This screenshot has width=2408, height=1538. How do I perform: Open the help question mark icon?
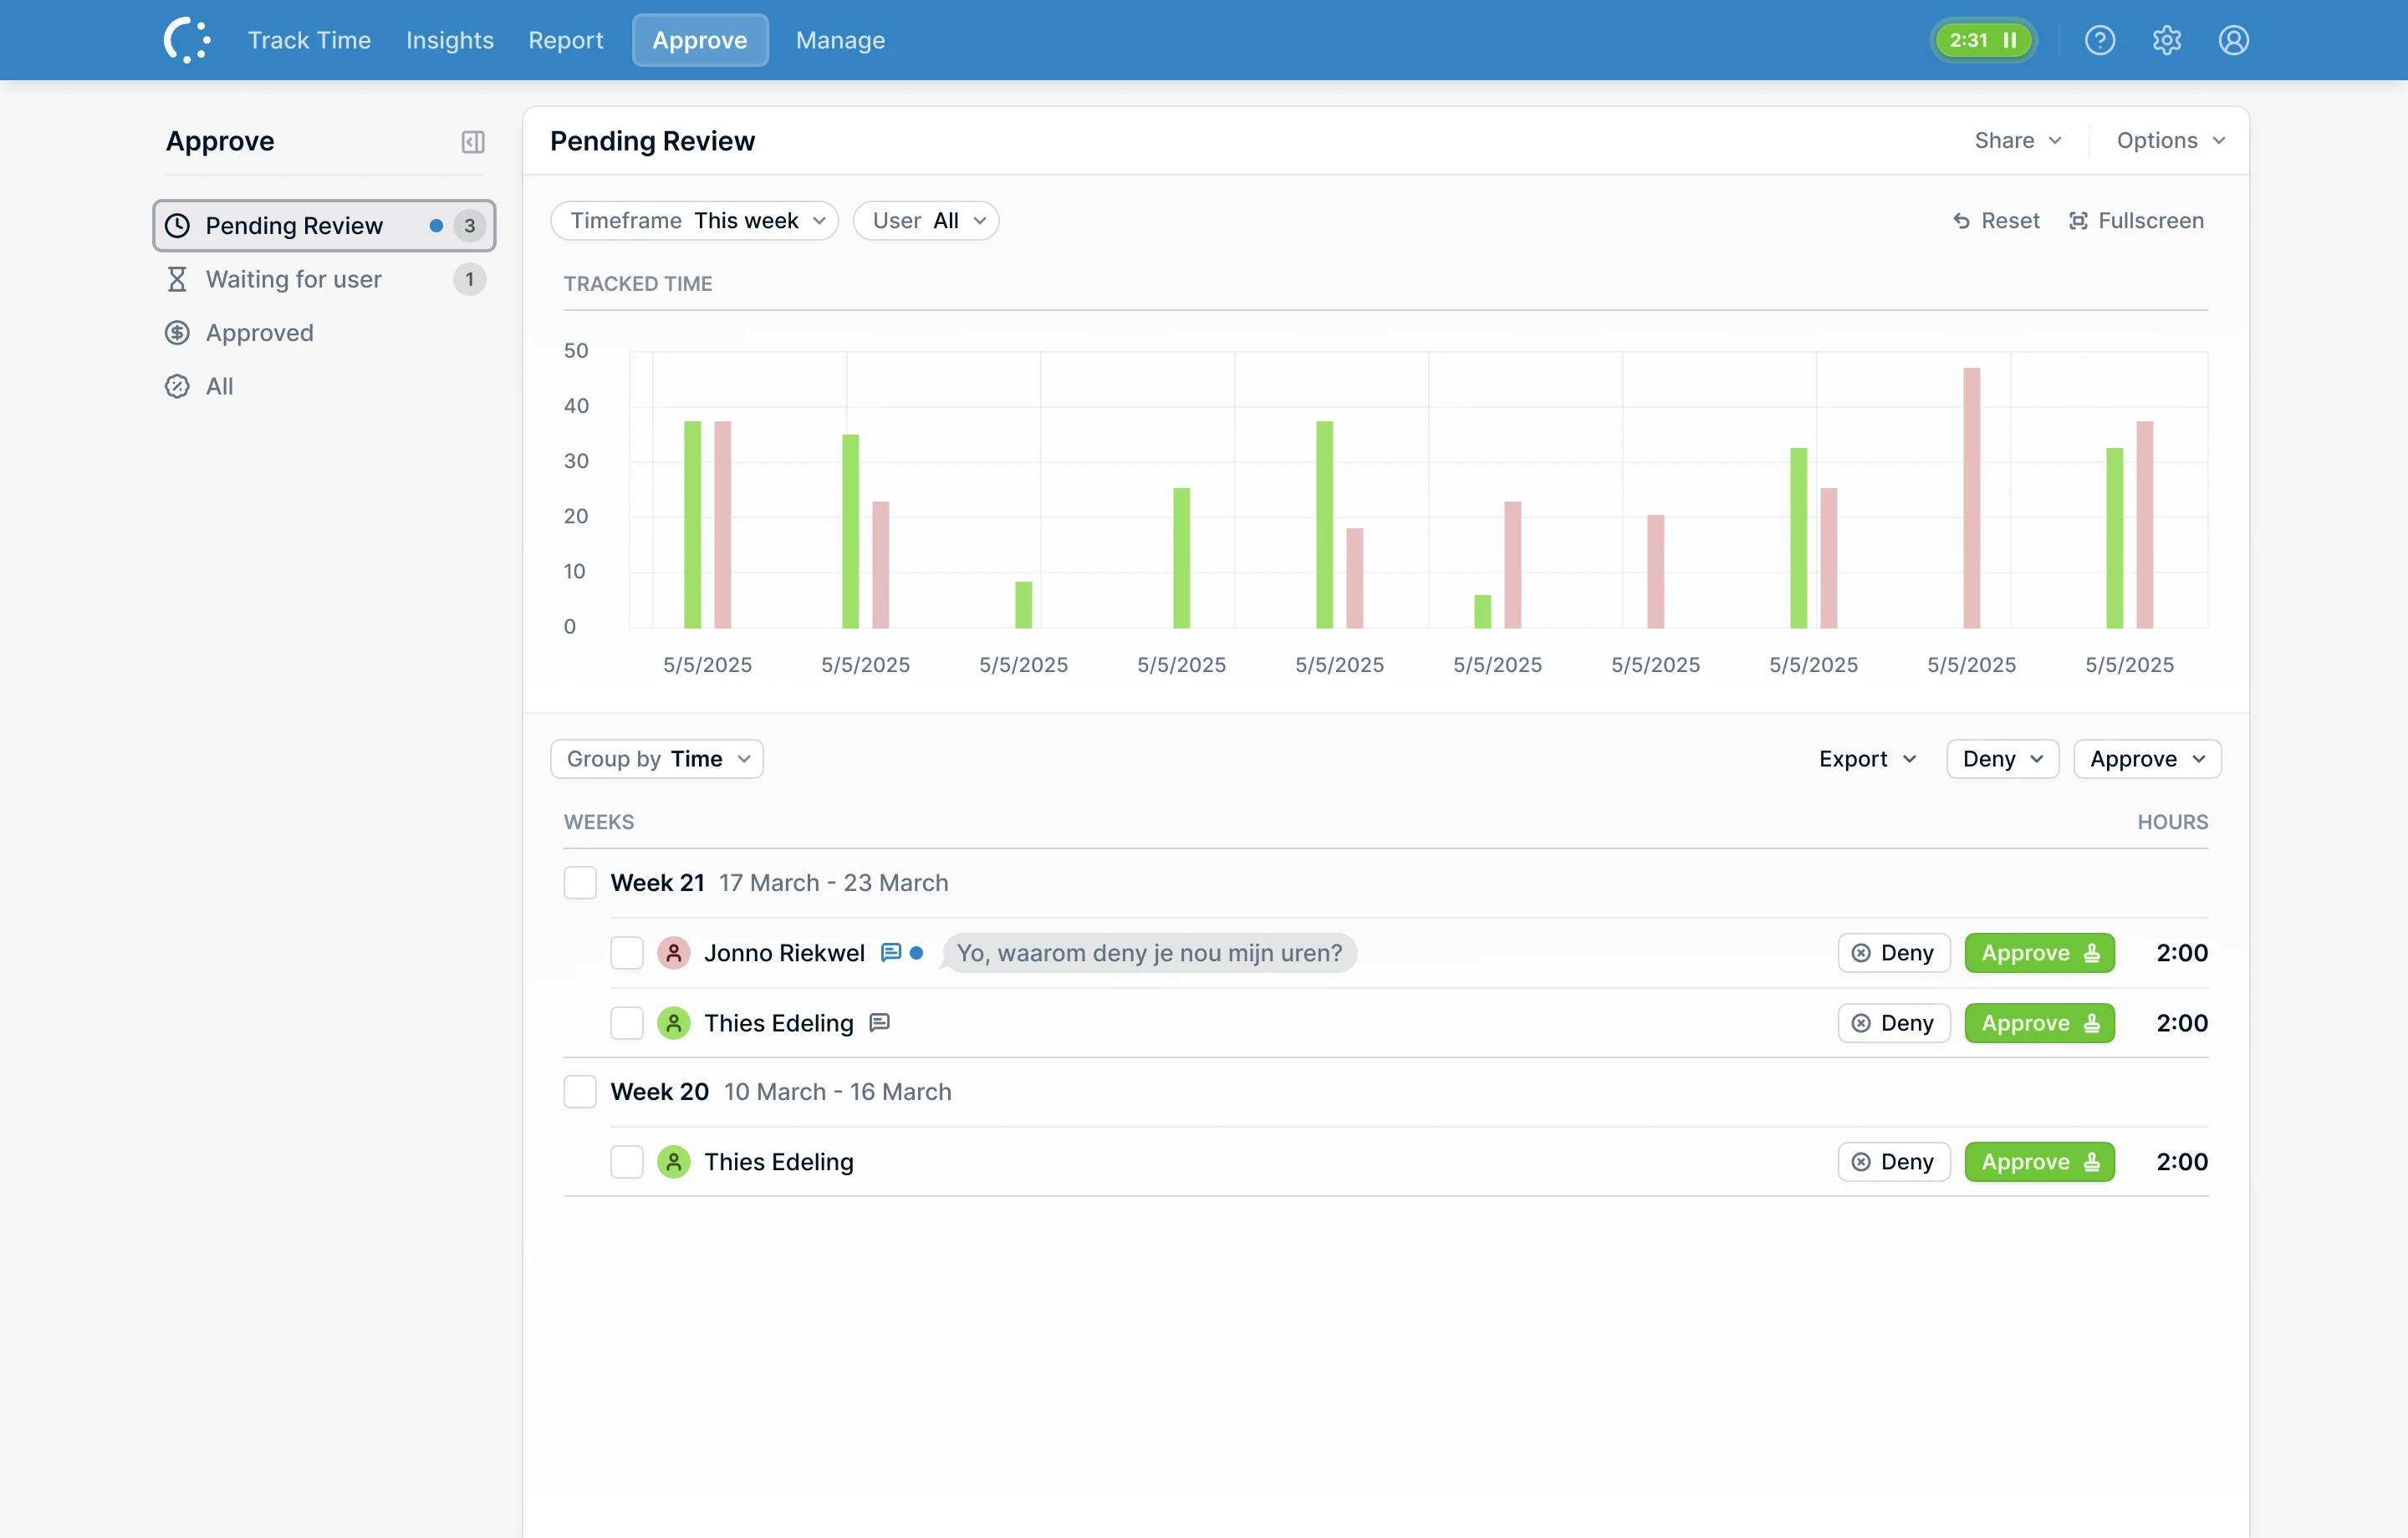(2099, 40)
